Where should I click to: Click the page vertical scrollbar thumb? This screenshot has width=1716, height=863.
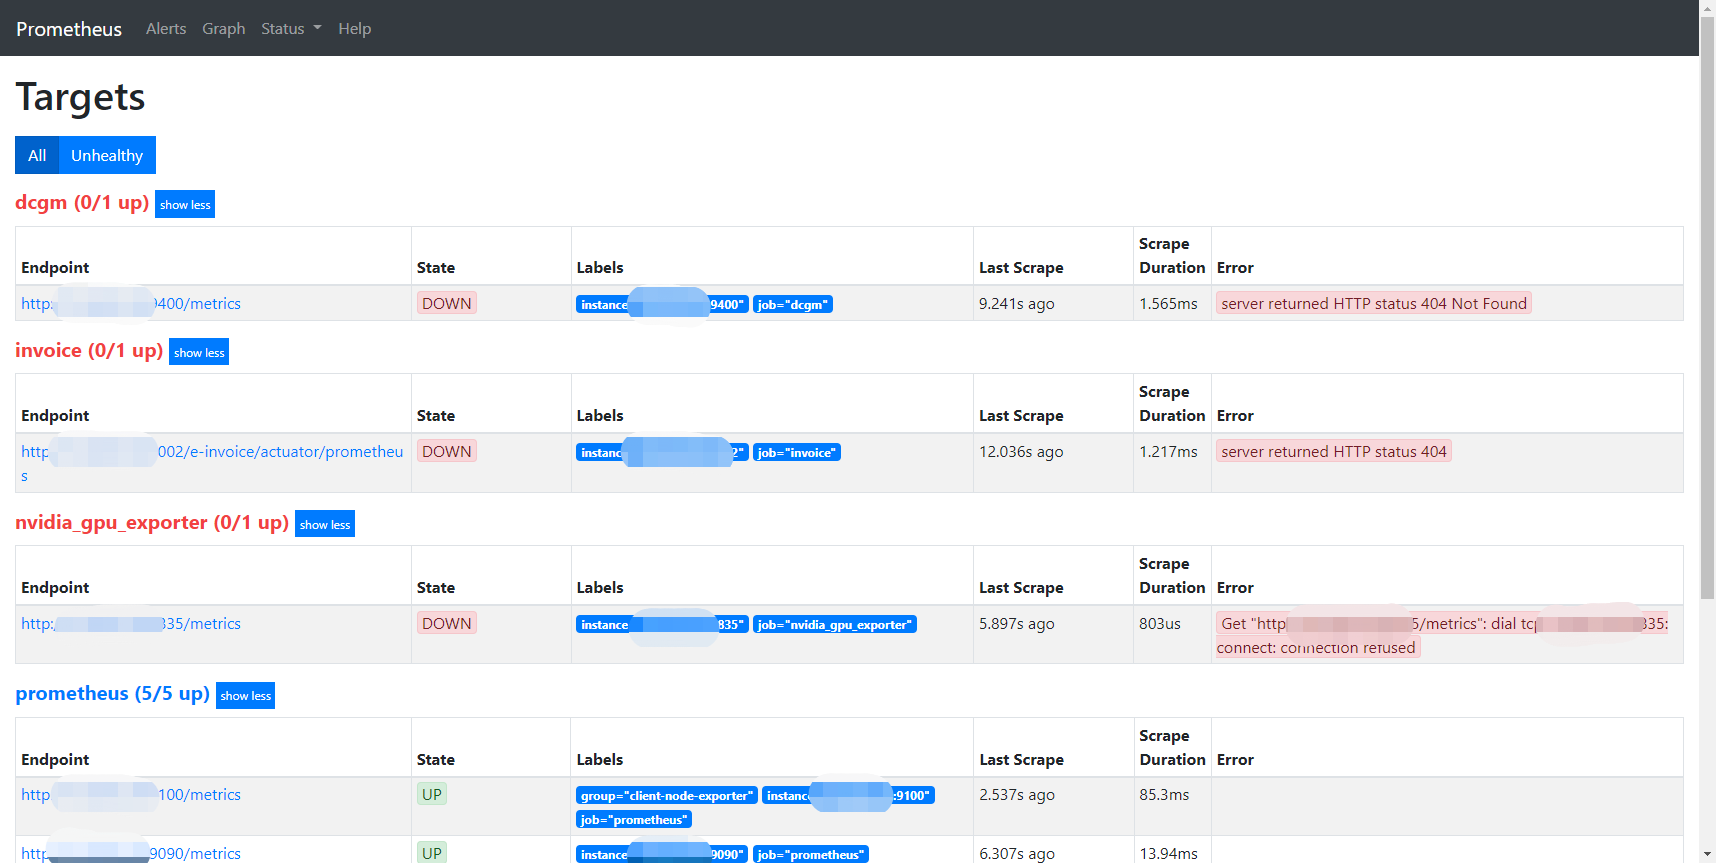(1707, 308)
